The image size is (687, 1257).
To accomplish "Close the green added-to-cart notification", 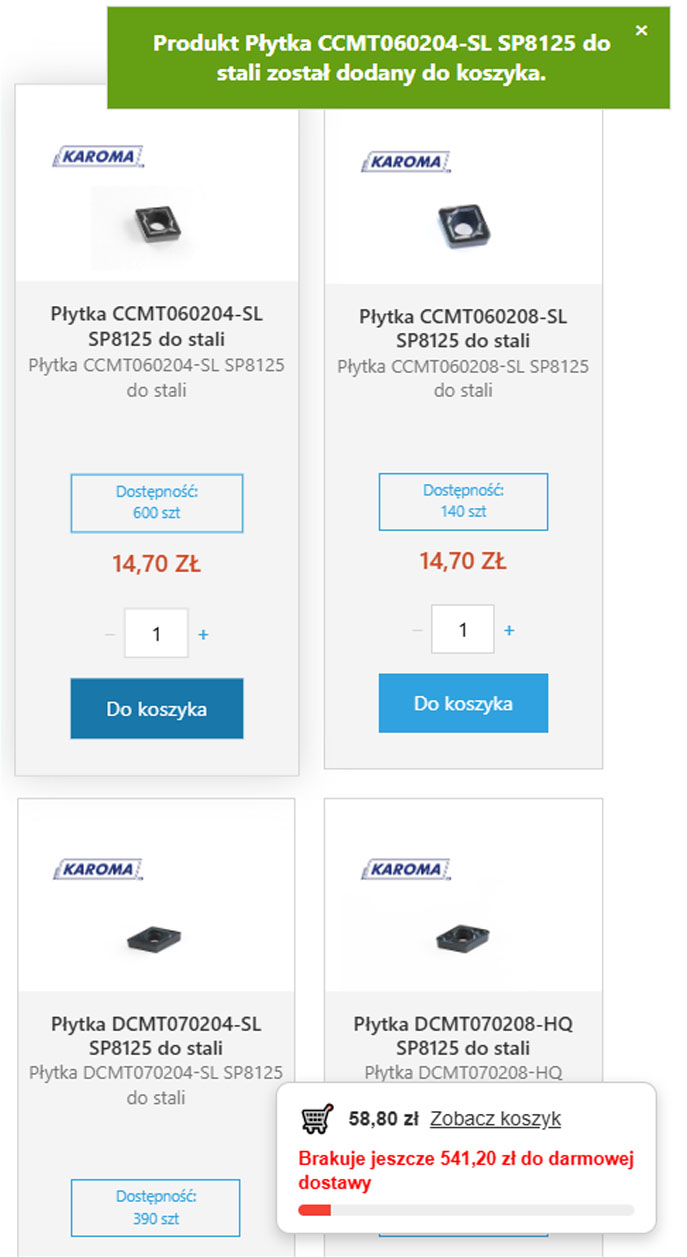I will [x=642, y=31].
